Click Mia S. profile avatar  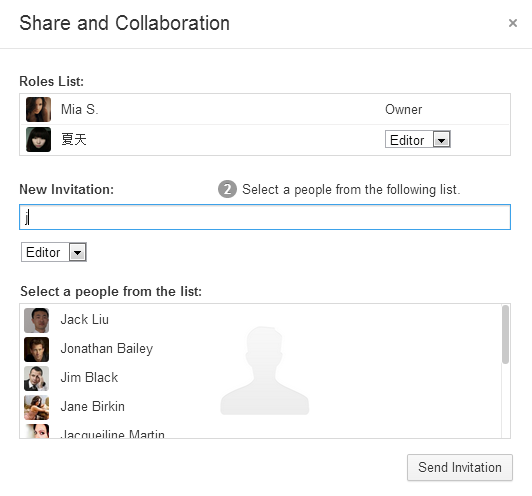click(x=38, y=109)
